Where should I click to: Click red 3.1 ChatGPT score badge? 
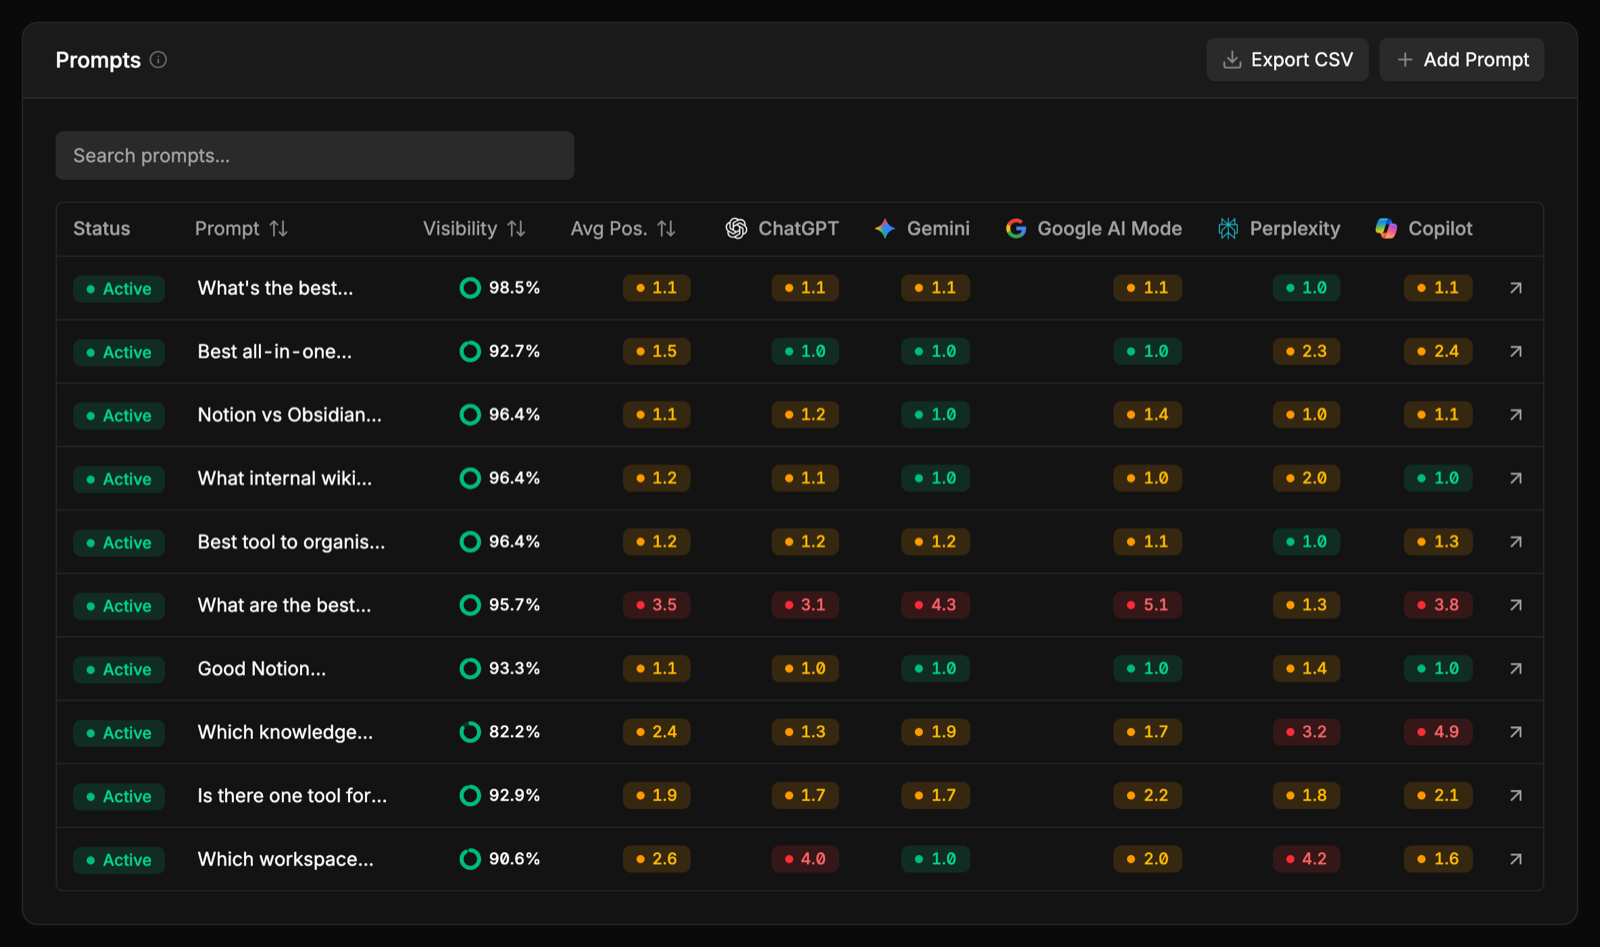[805, 605]
